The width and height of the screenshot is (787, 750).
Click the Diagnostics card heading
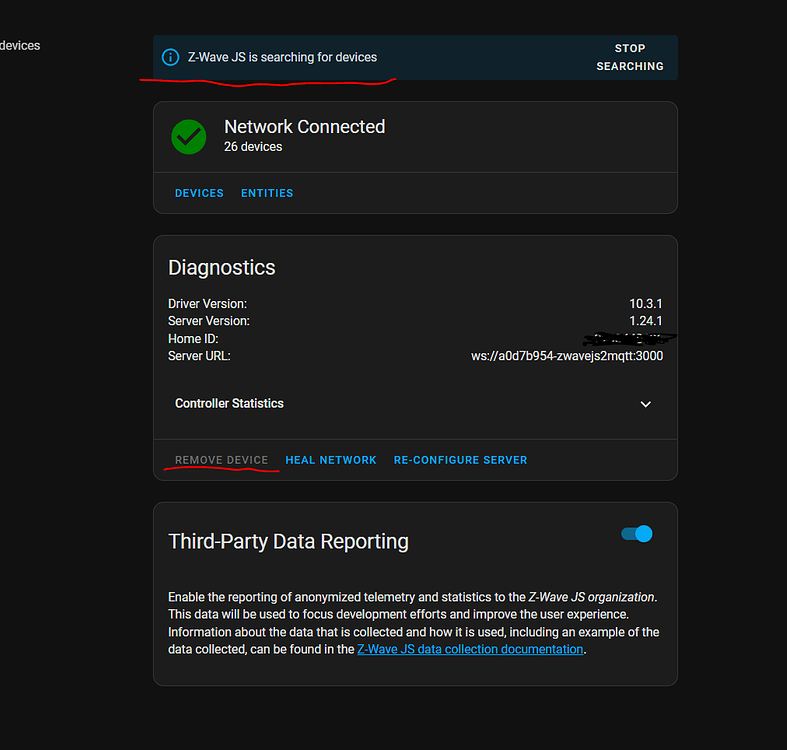tap(222, 268)
